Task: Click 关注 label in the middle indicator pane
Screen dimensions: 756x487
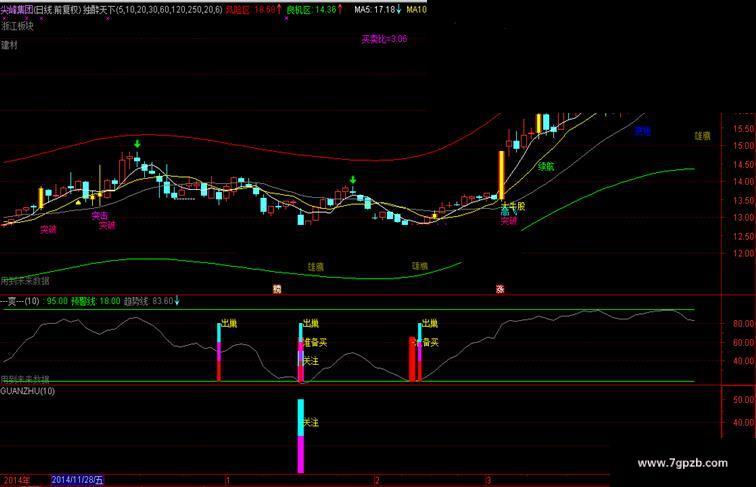Action: point(311,361)
